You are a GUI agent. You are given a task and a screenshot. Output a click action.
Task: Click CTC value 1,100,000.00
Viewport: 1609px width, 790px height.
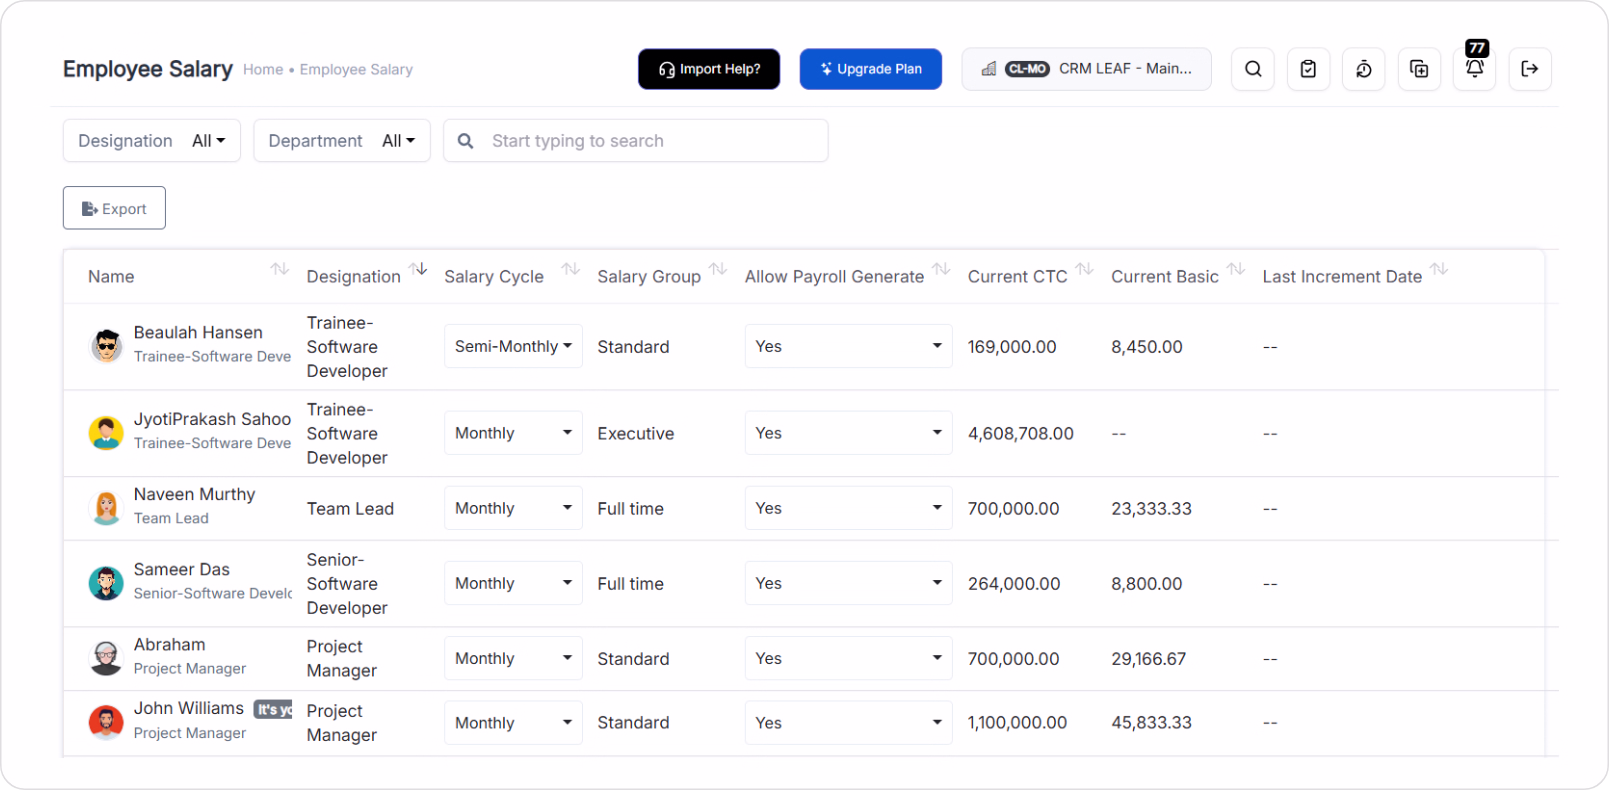click(1017, 723)
